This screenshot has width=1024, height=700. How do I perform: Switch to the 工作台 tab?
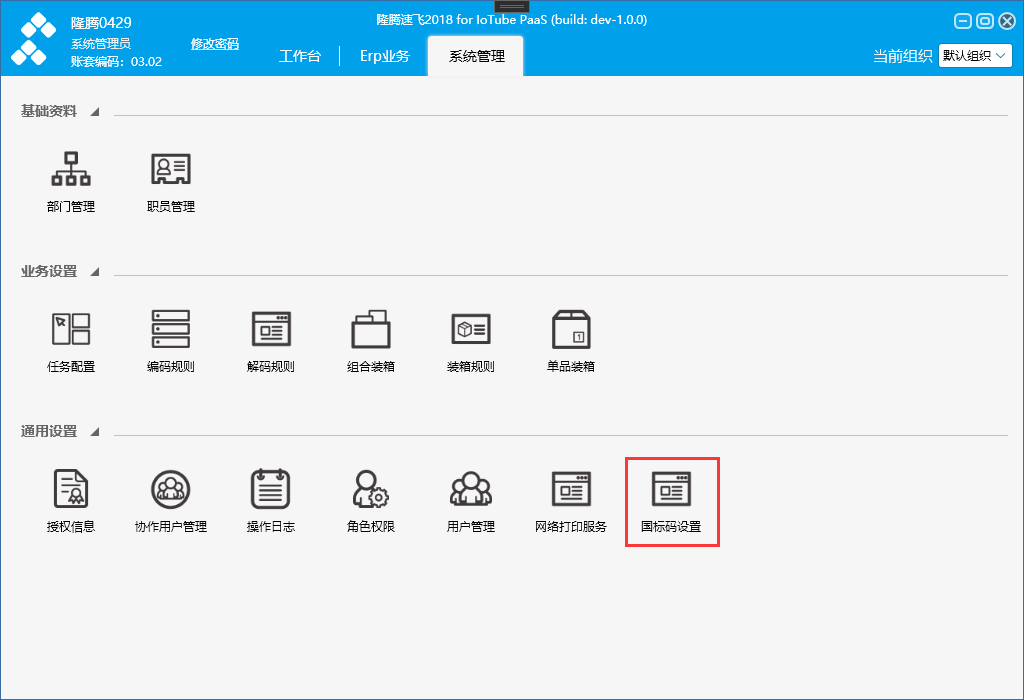300,56
